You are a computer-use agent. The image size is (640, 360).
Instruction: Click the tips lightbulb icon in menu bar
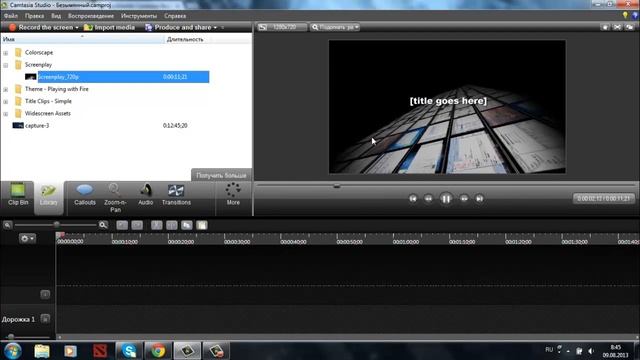[625, 15]
